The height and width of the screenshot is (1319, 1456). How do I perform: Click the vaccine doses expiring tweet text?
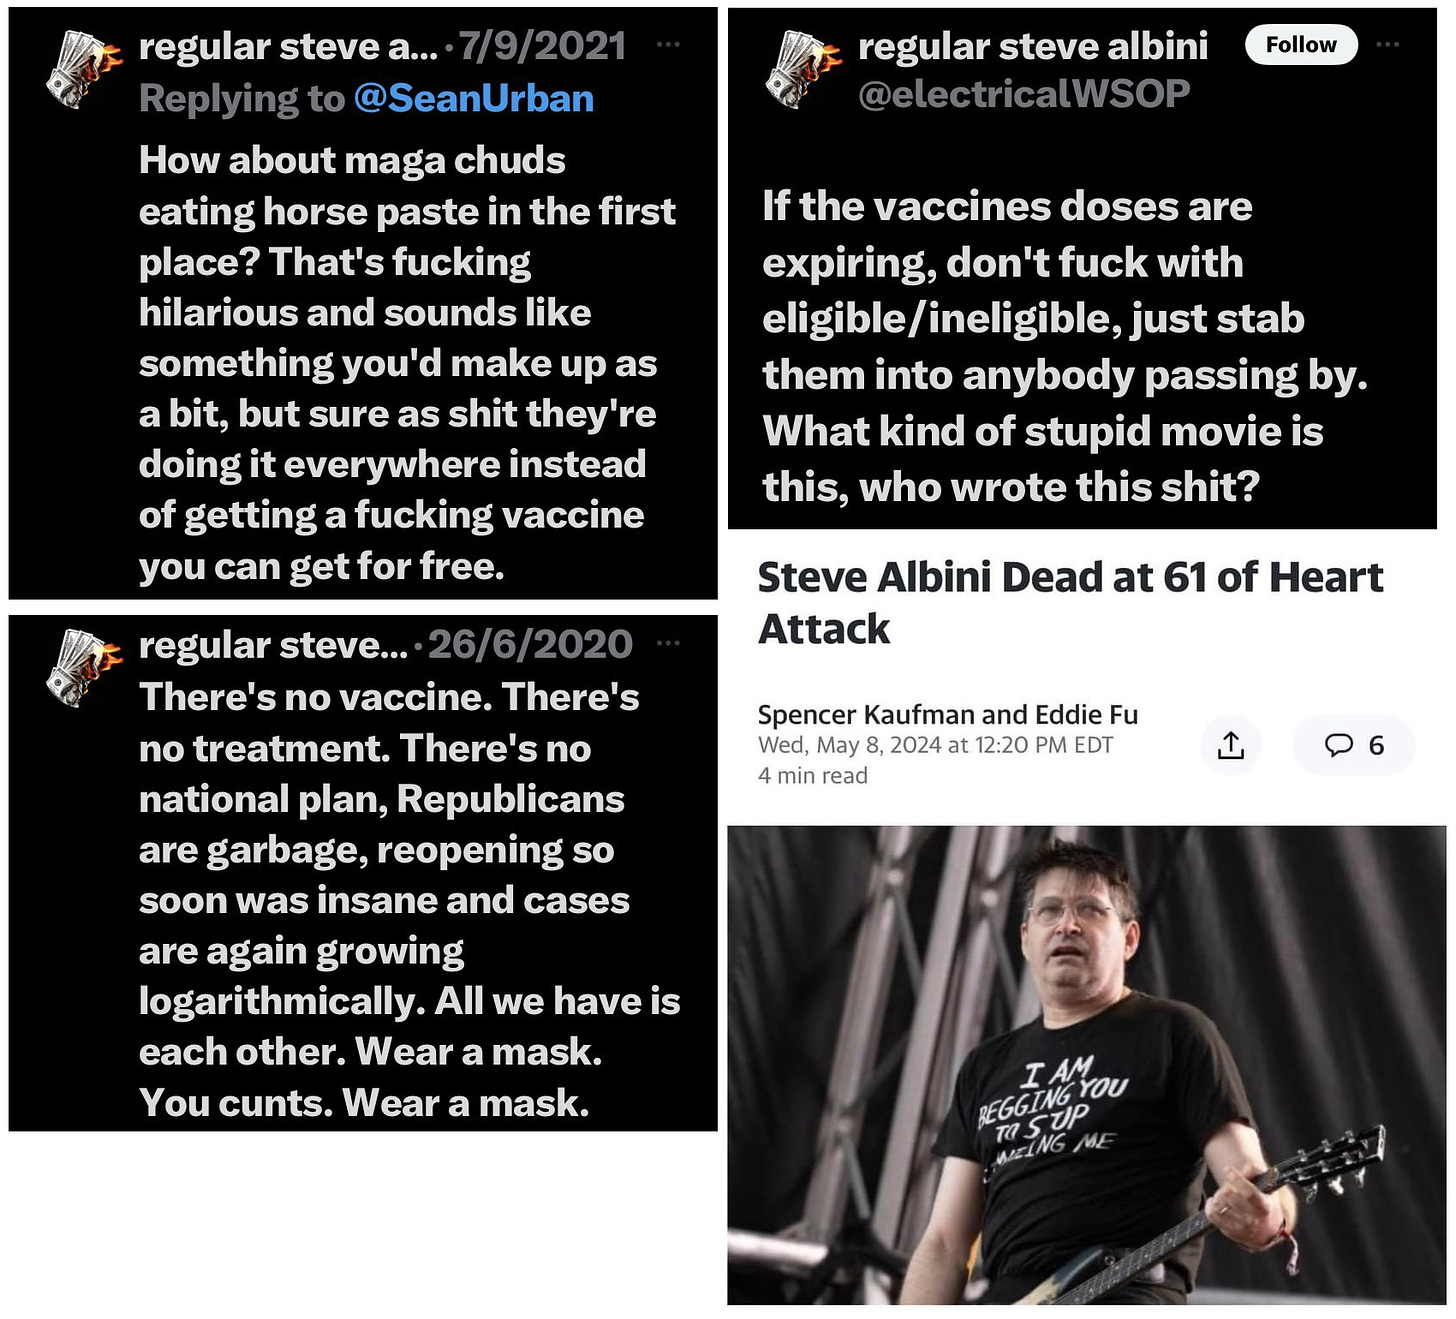pos(1065,347)
